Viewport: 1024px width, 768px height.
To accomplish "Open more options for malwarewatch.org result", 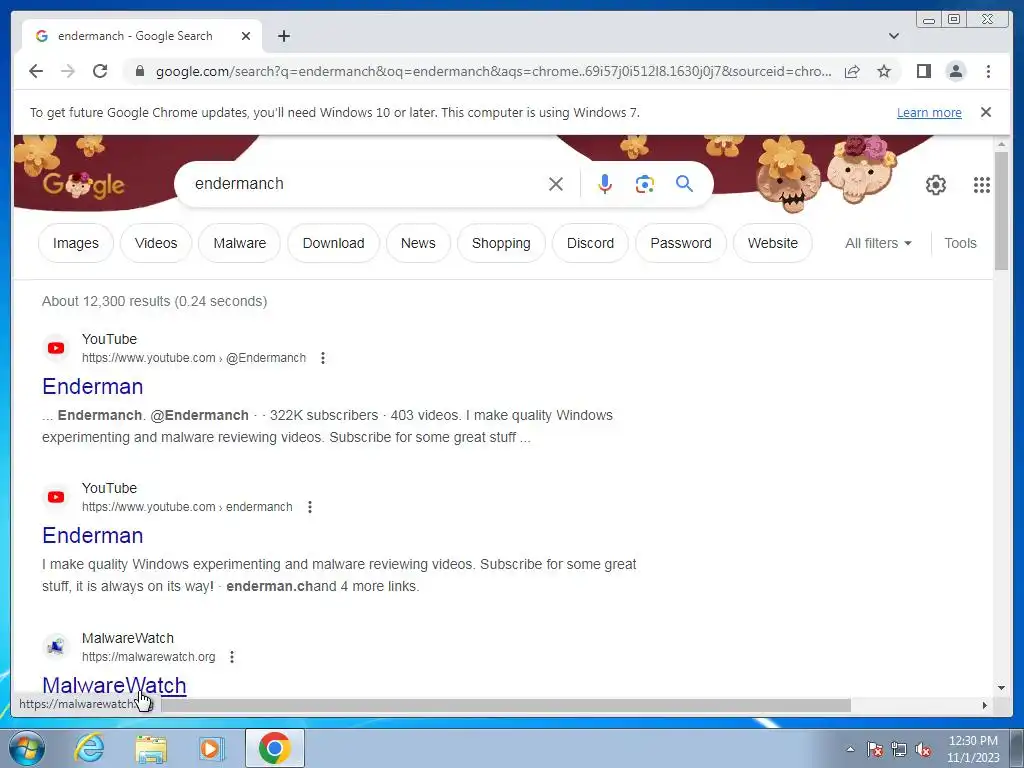I will tap(232, 656).
